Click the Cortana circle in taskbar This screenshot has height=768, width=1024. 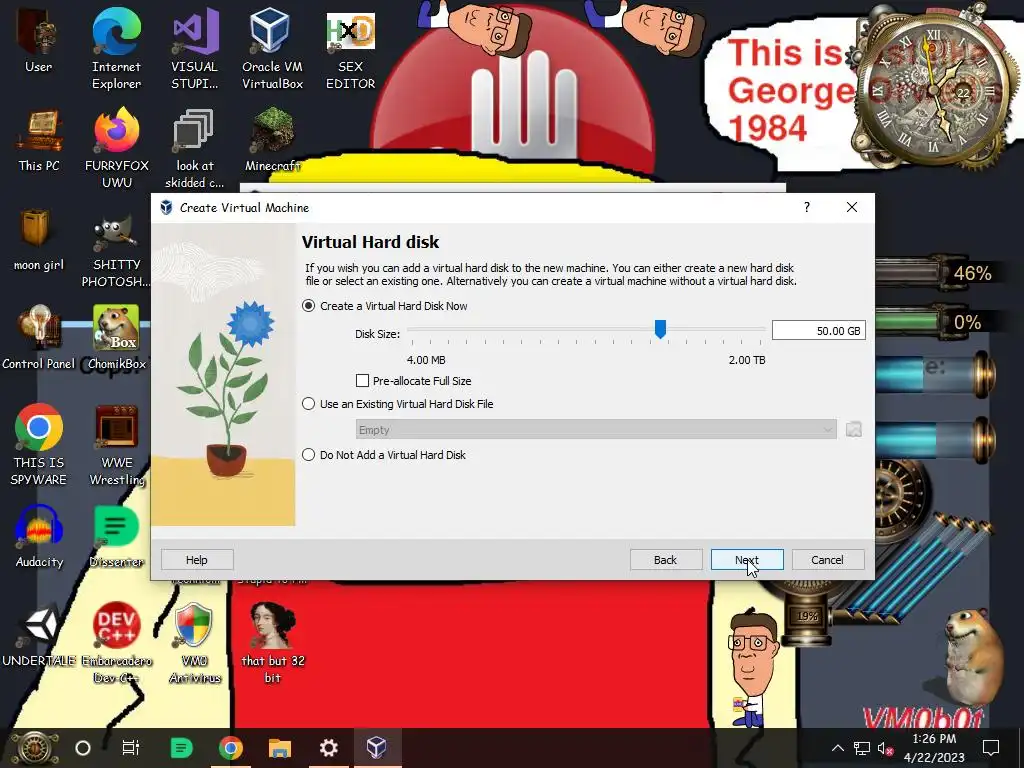pyautogui.click(x=83, y=748)
